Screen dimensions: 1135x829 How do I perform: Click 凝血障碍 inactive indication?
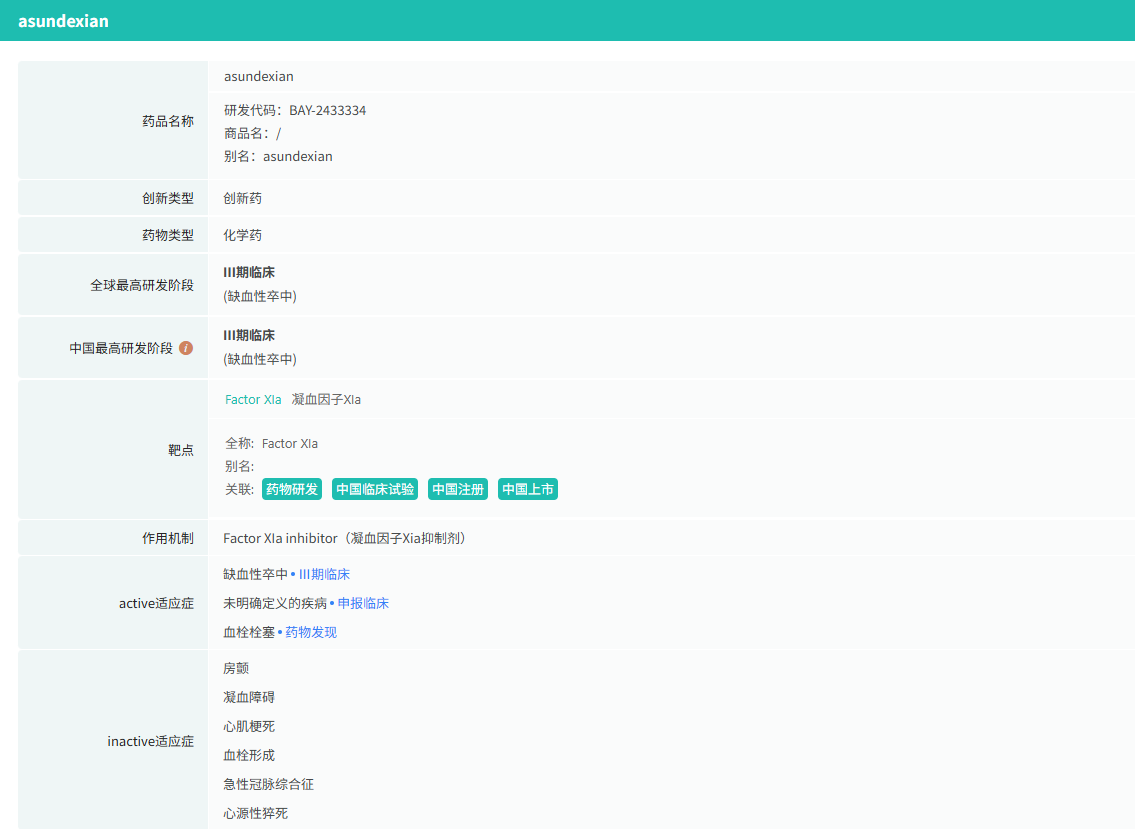pyautogui.click(x=249, y=697)
